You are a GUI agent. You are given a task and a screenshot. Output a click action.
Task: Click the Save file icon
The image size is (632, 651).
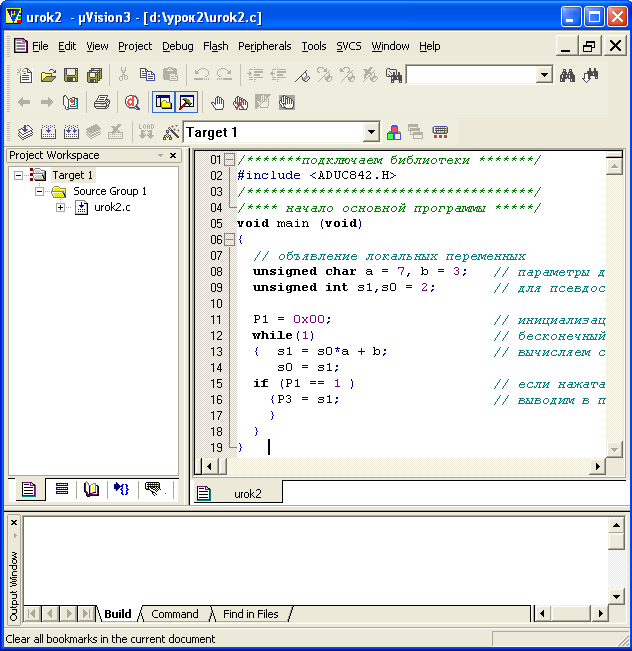71,75
